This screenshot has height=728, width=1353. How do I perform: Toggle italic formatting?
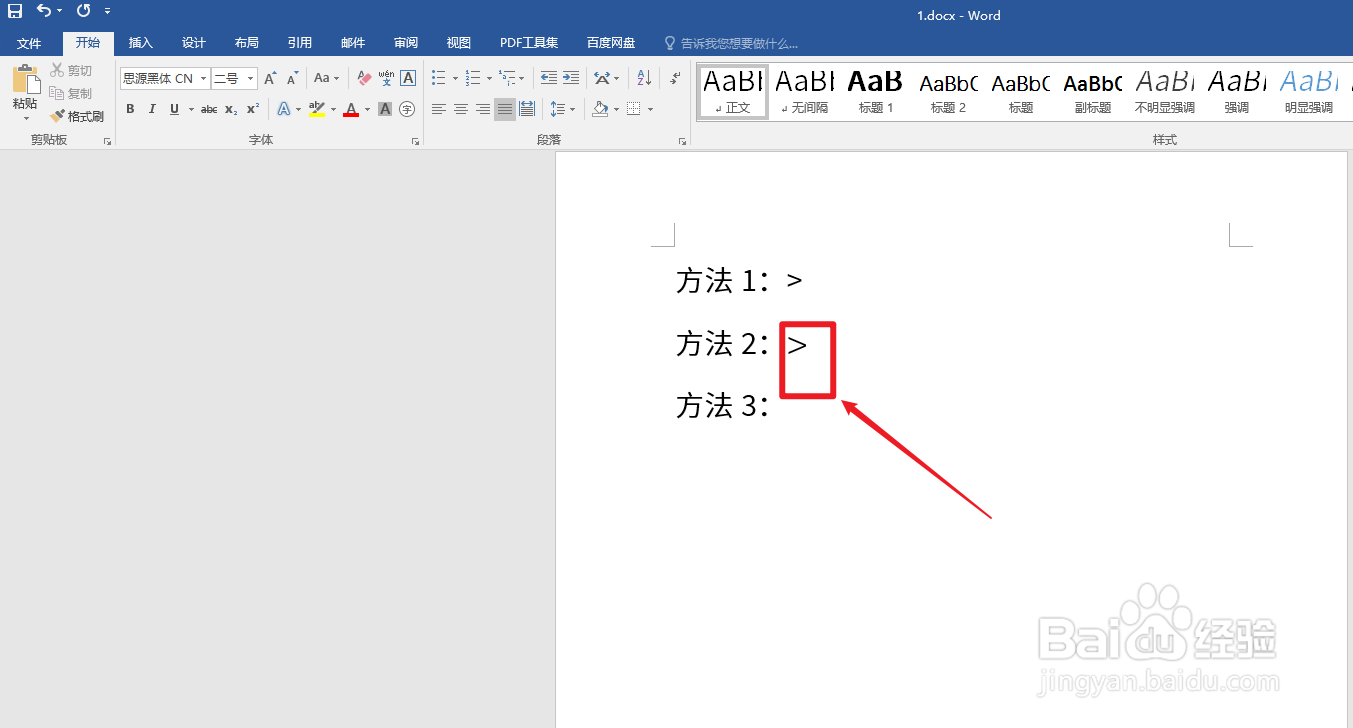coord(152,109)
